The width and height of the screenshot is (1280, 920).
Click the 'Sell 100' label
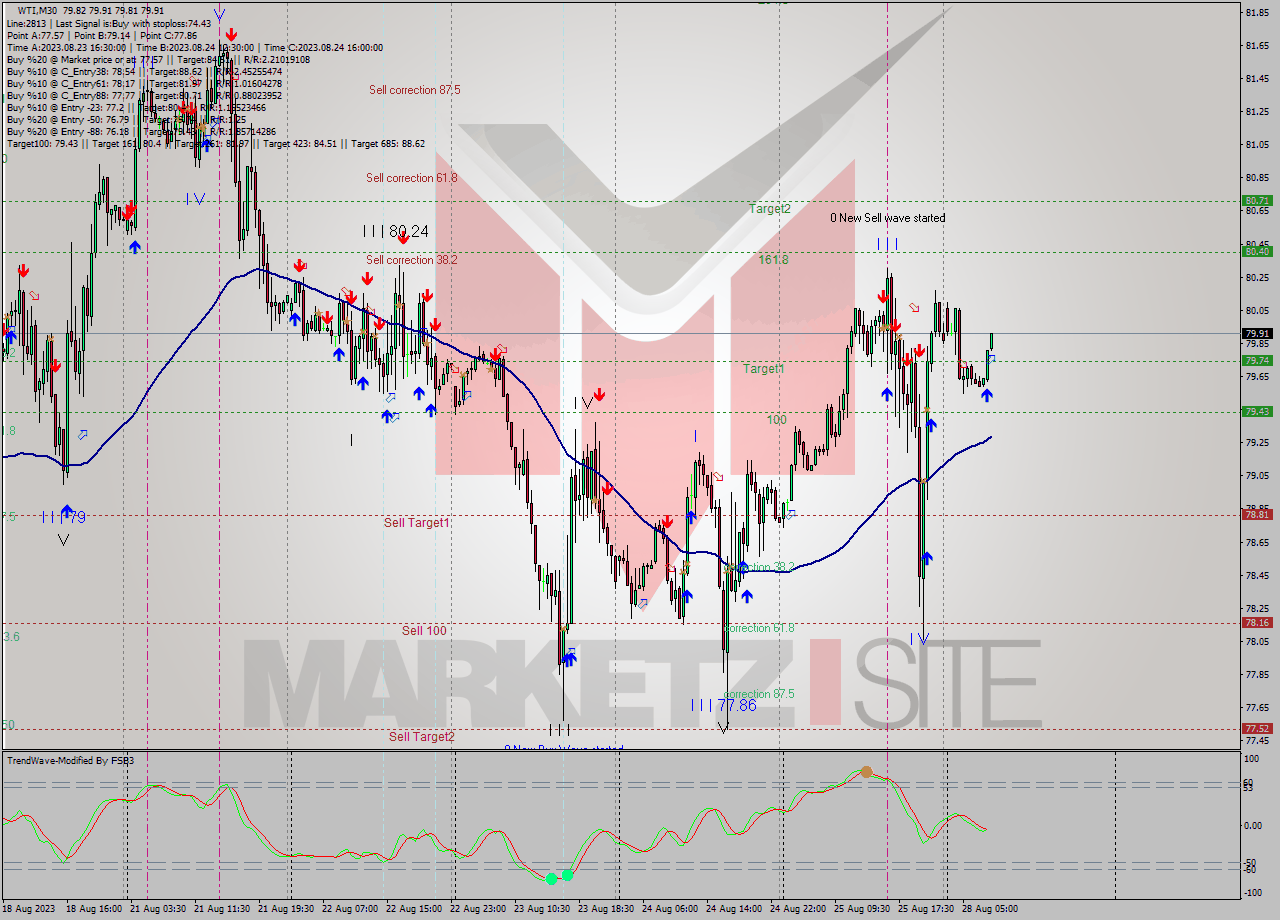pos(424,631)
